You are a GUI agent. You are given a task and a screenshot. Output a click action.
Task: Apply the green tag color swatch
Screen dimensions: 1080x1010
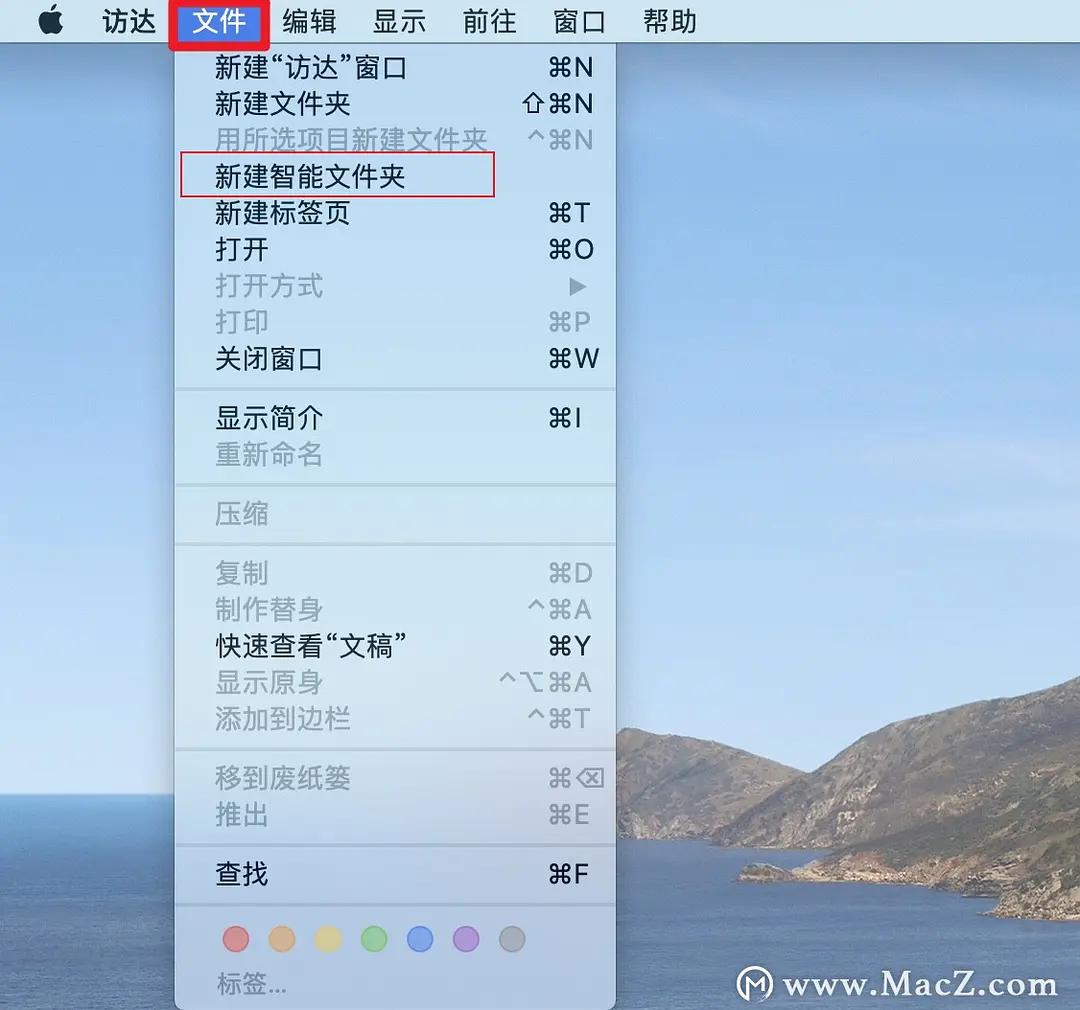374,939
